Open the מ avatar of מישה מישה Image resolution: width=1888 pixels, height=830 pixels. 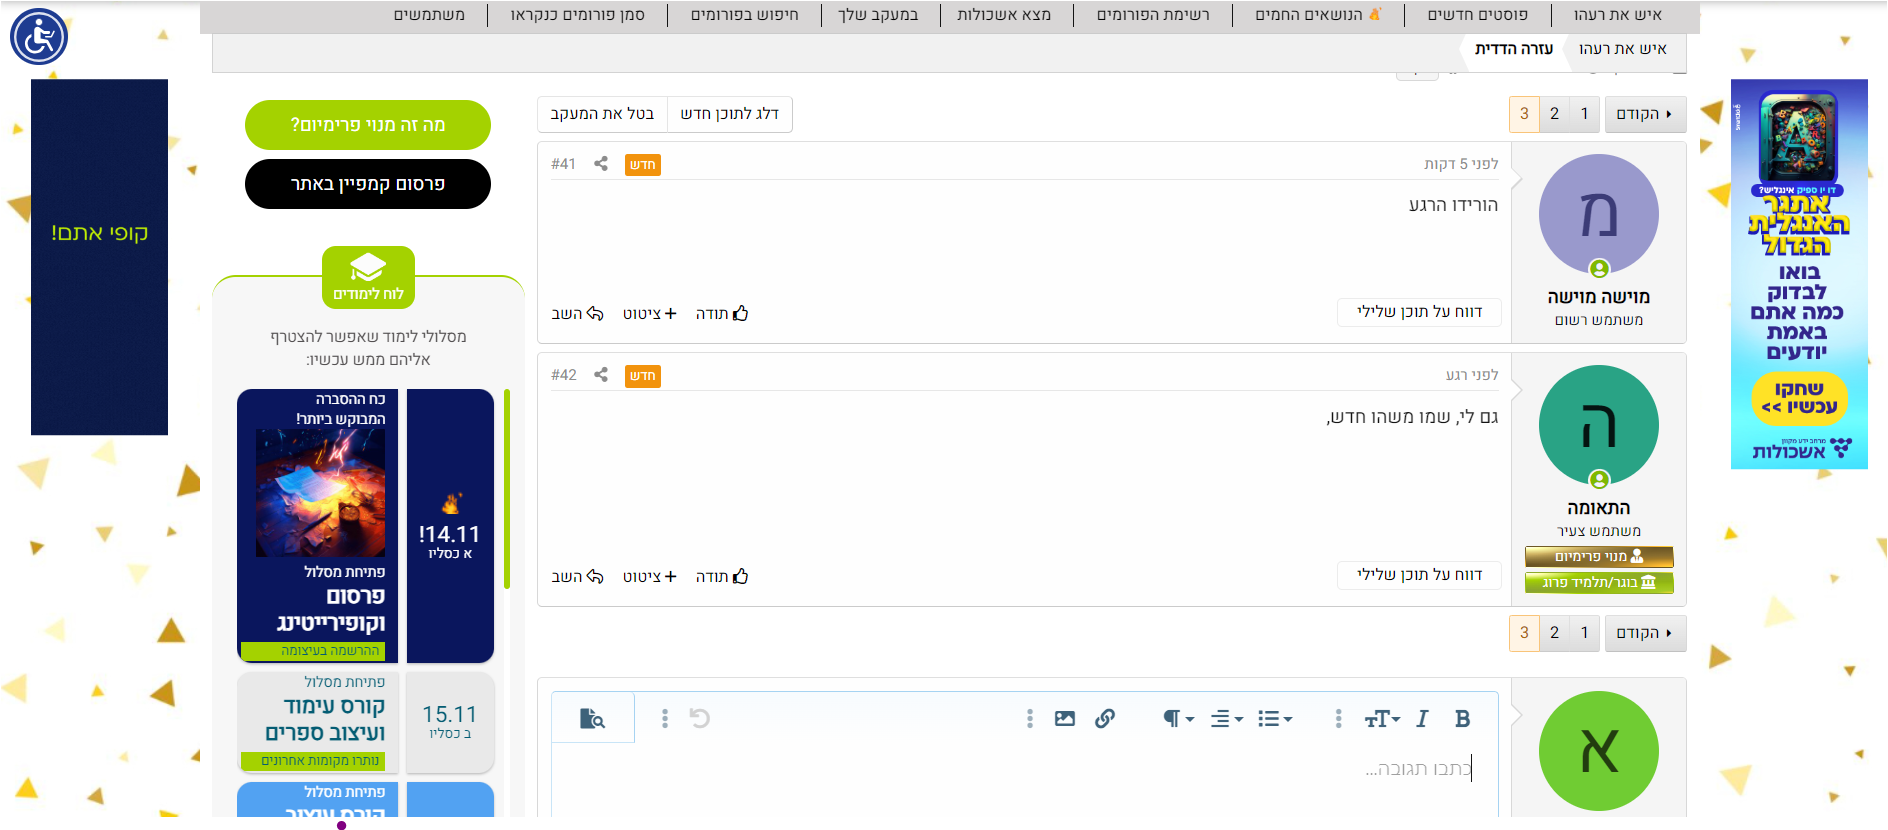(1598, 214)
